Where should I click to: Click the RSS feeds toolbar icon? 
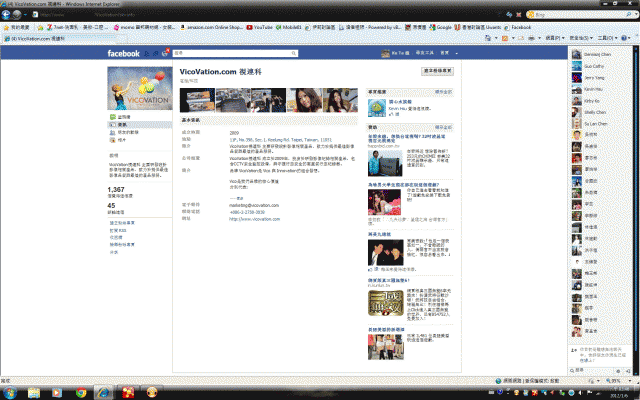coord(505,38)
